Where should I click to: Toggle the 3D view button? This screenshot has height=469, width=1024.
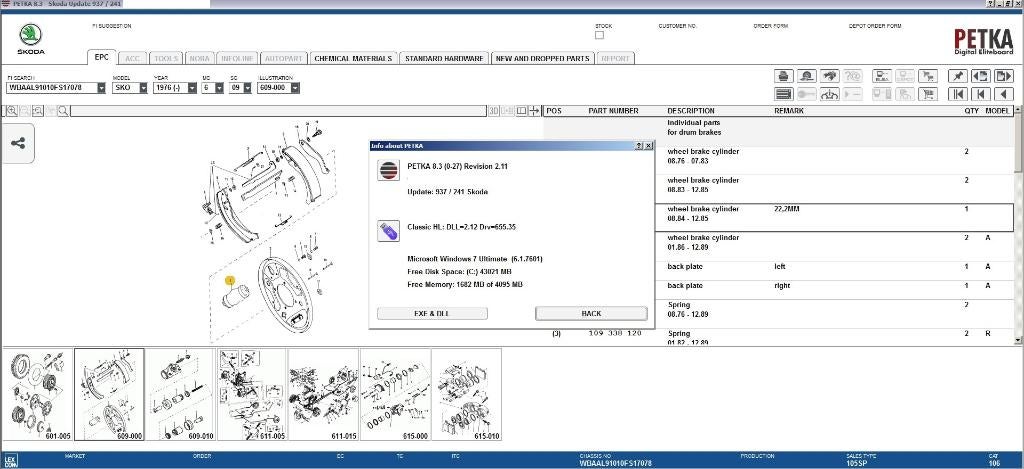(494, 111)
